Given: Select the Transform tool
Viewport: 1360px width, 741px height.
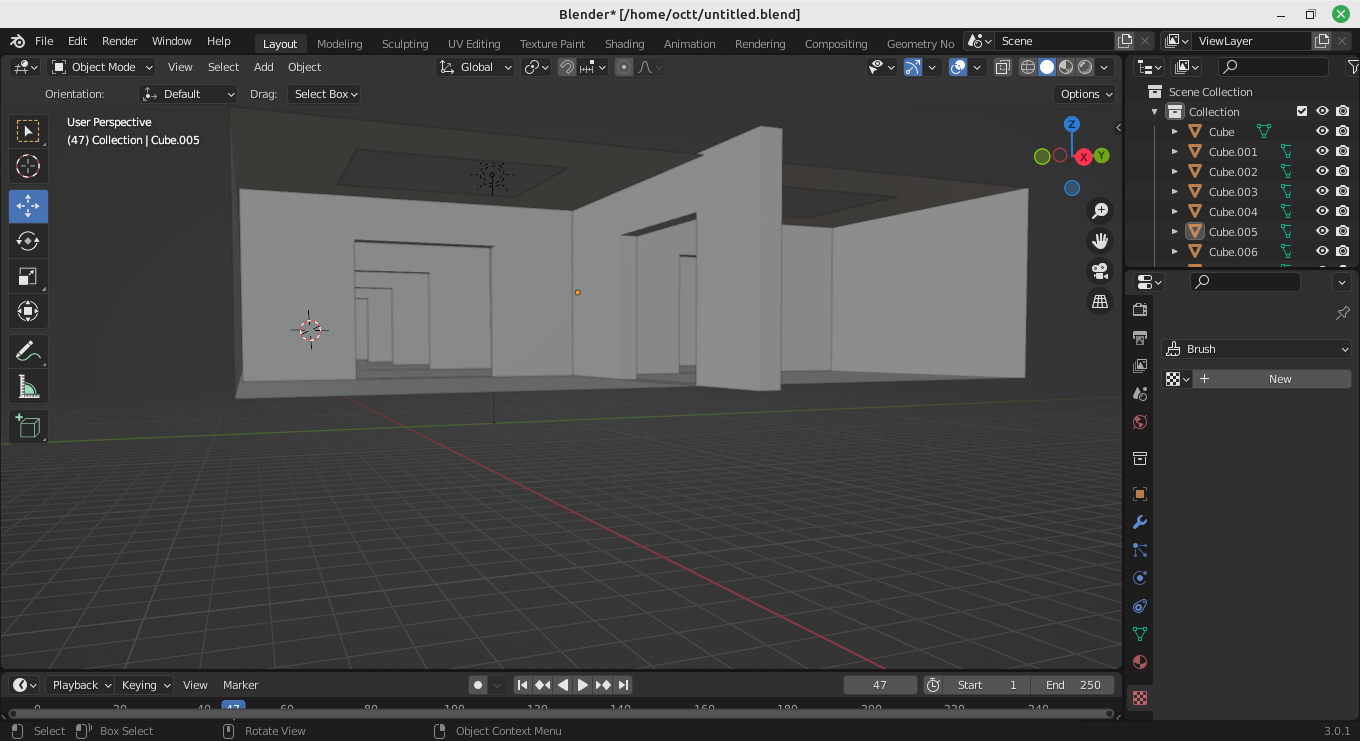Looking at the screenshot, I should pyautogui.click(x=28, y=311).
